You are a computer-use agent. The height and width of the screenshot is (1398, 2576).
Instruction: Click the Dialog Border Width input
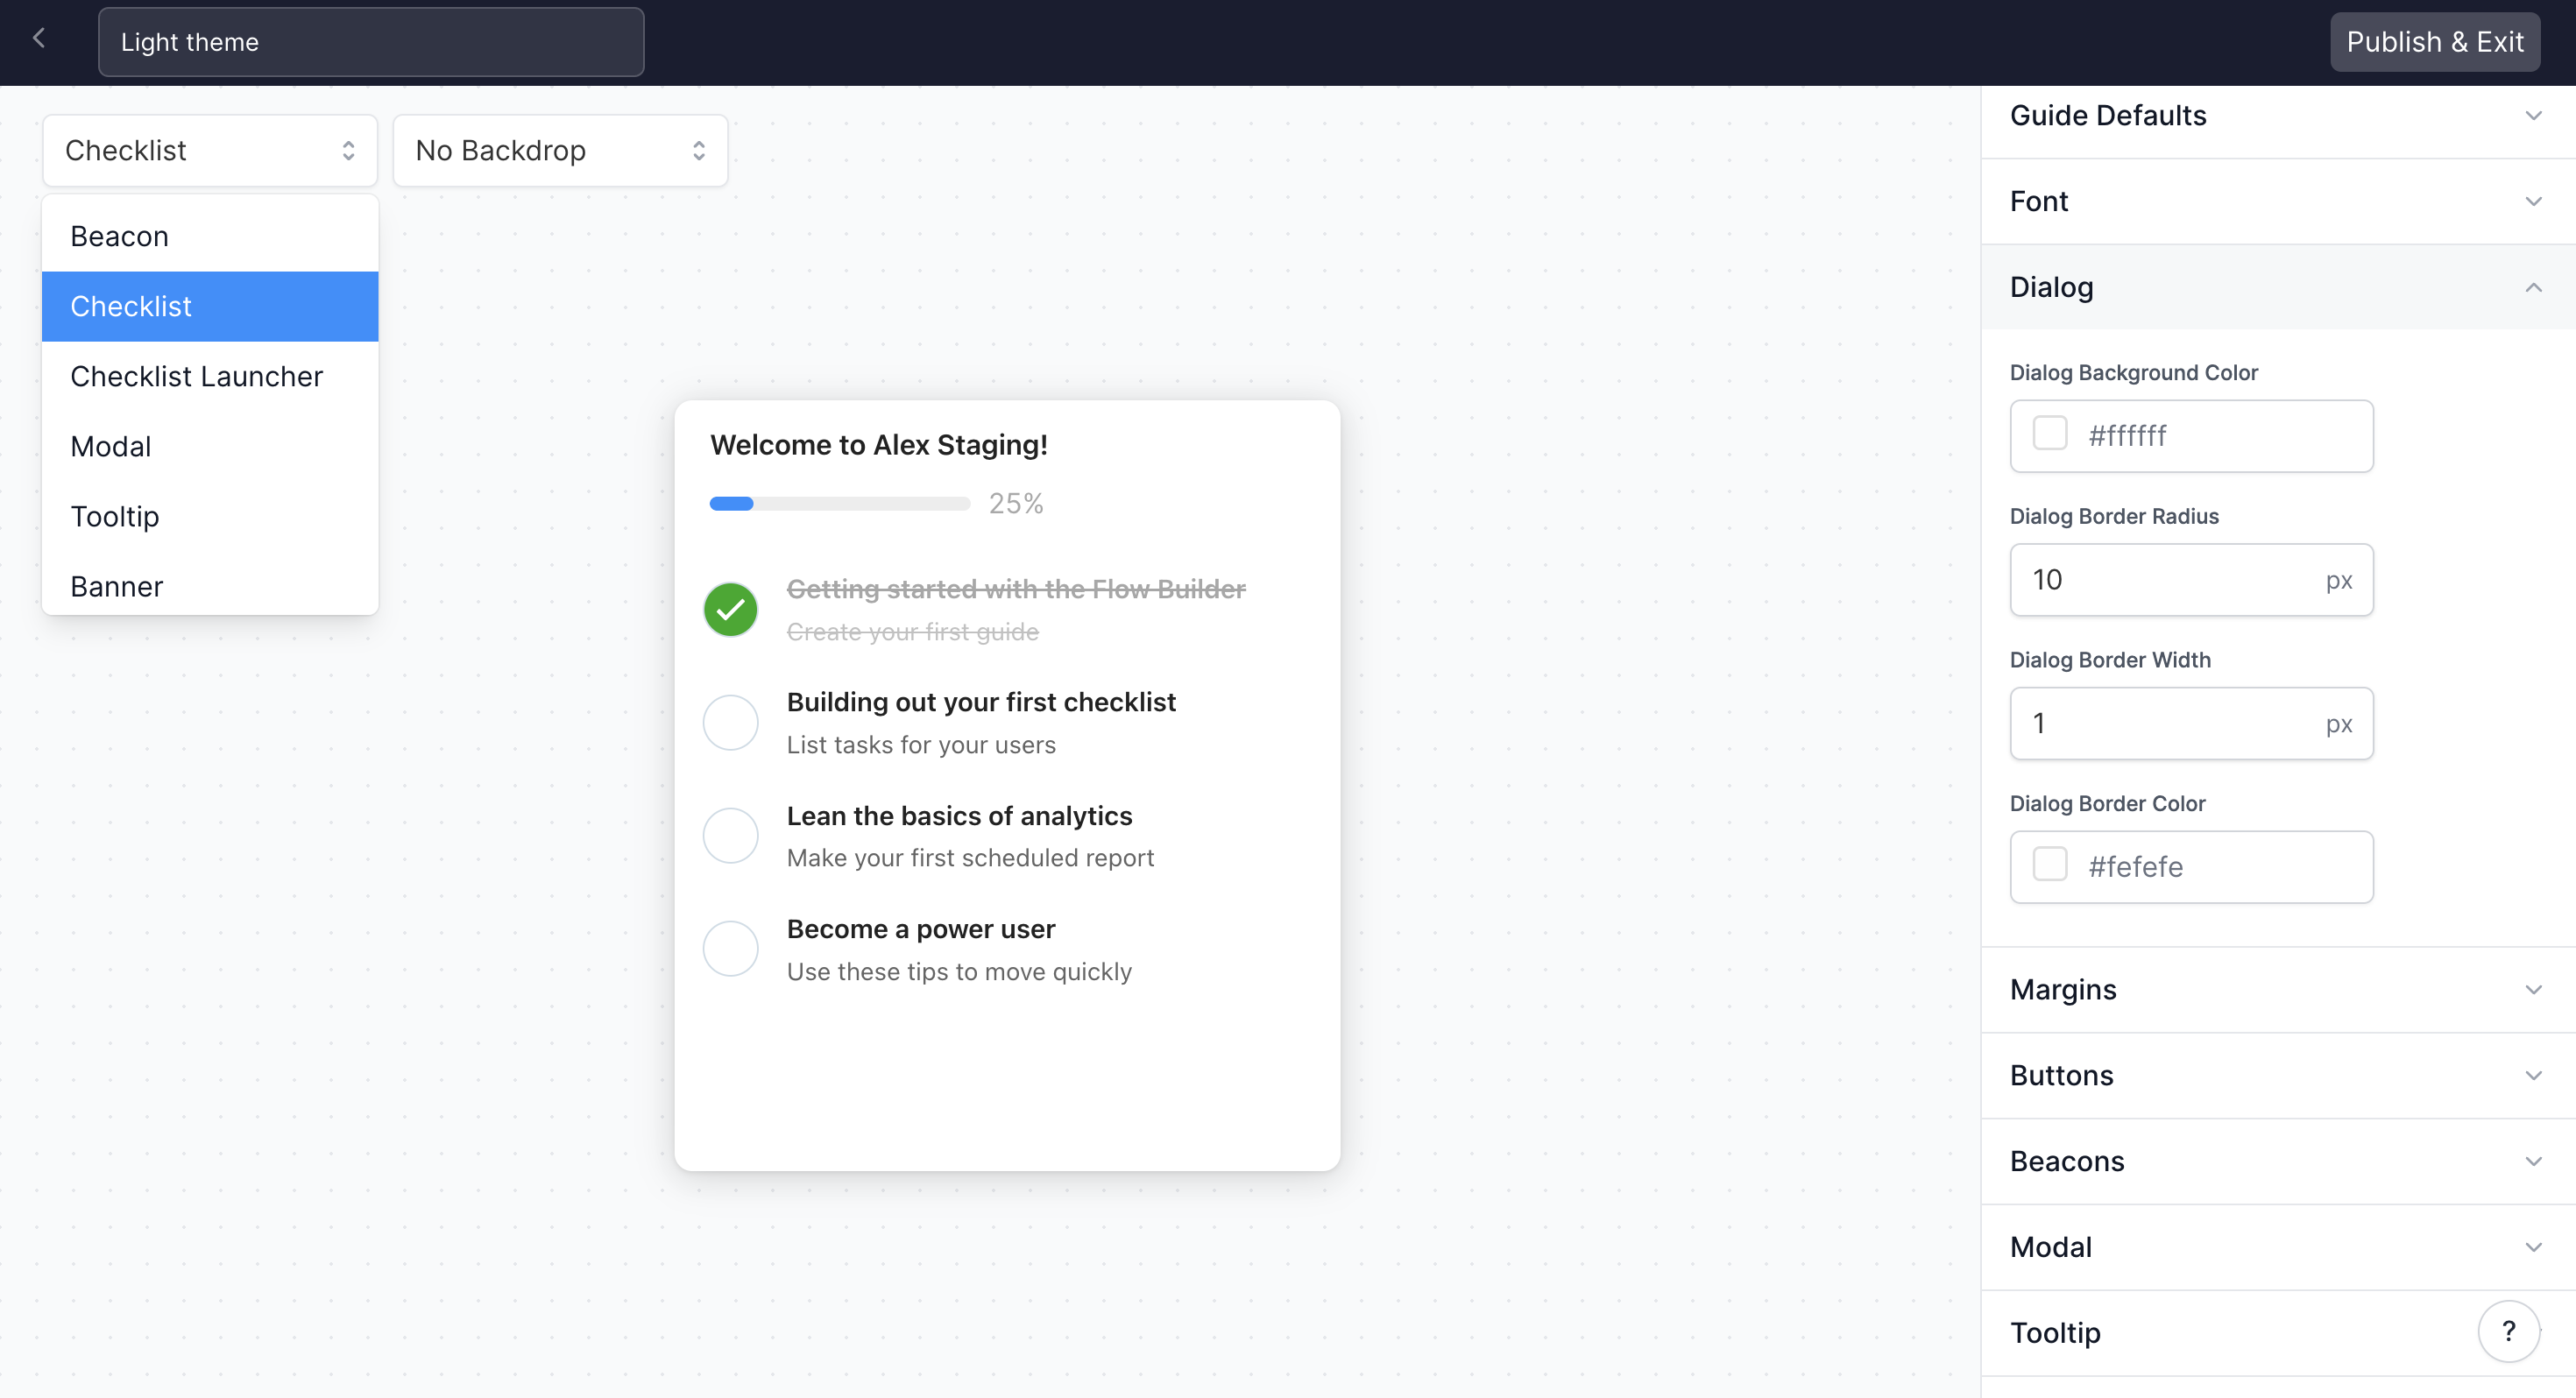click(2191, 724)
